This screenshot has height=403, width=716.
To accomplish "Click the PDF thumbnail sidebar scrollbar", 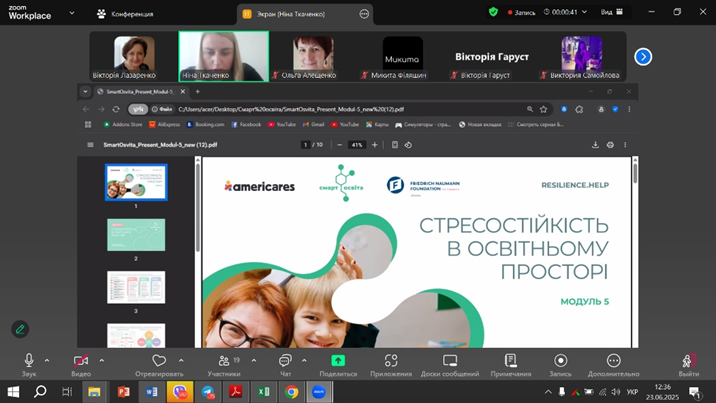I will tap(198, 207).
